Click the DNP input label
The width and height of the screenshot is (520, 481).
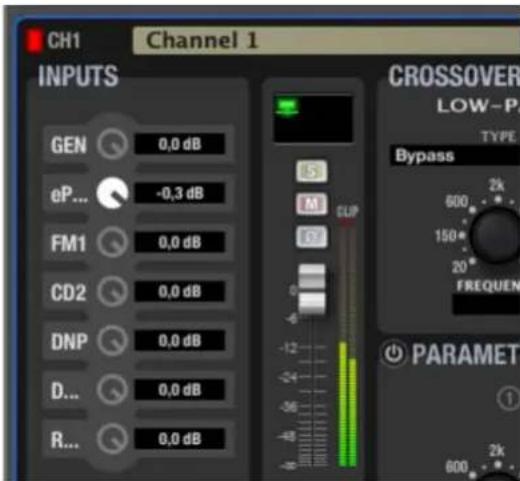click(69, 341)
